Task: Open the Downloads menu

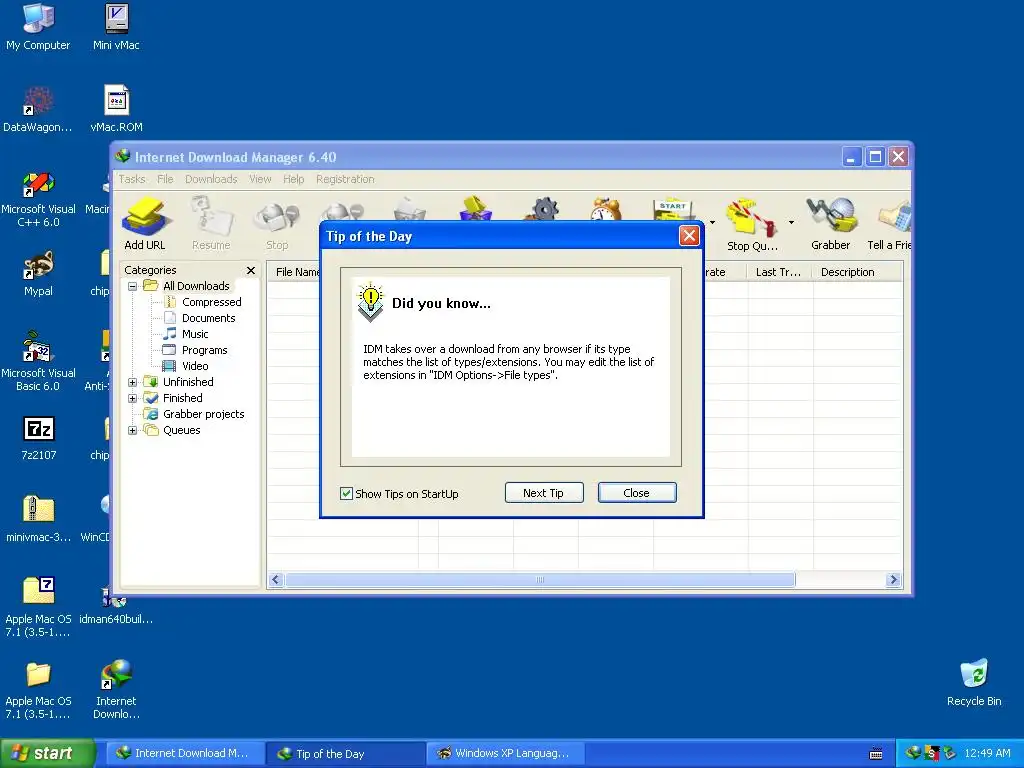Action: pos(211,179)
